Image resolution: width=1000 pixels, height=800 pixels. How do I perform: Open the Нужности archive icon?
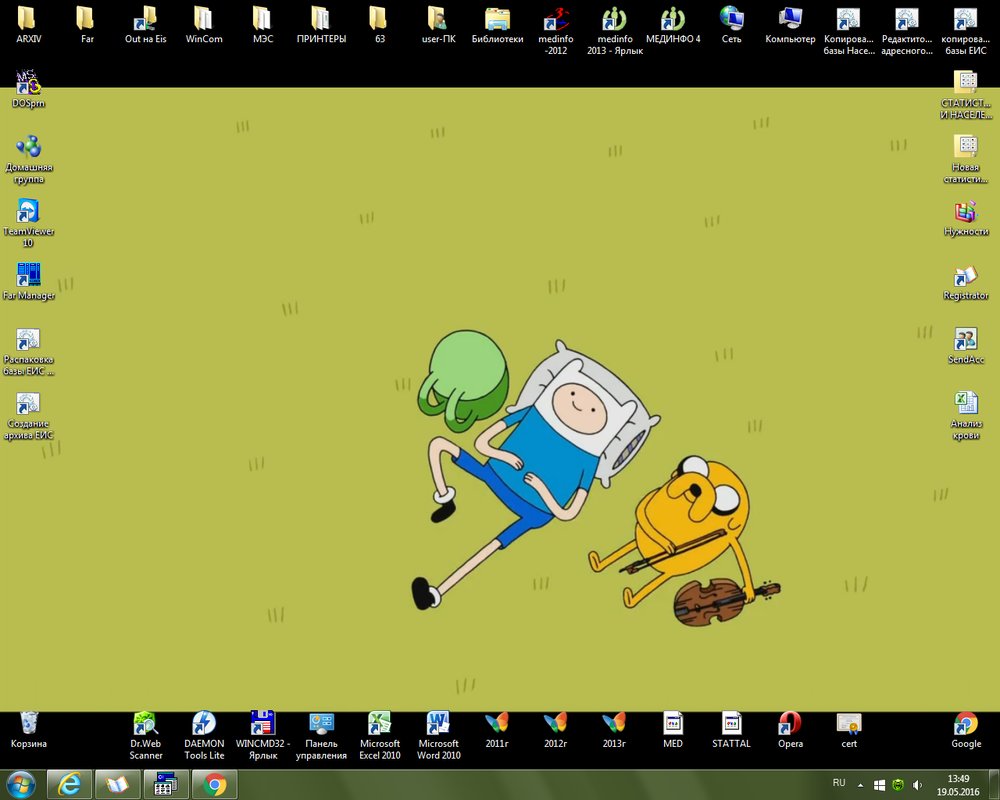tap(966, 218)
